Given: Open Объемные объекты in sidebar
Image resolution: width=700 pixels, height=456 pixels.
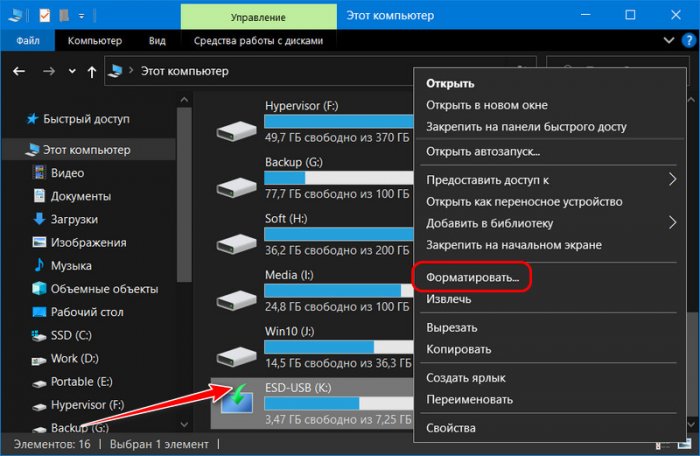Looking at the screenshot, I should click(x=96, y=289).
